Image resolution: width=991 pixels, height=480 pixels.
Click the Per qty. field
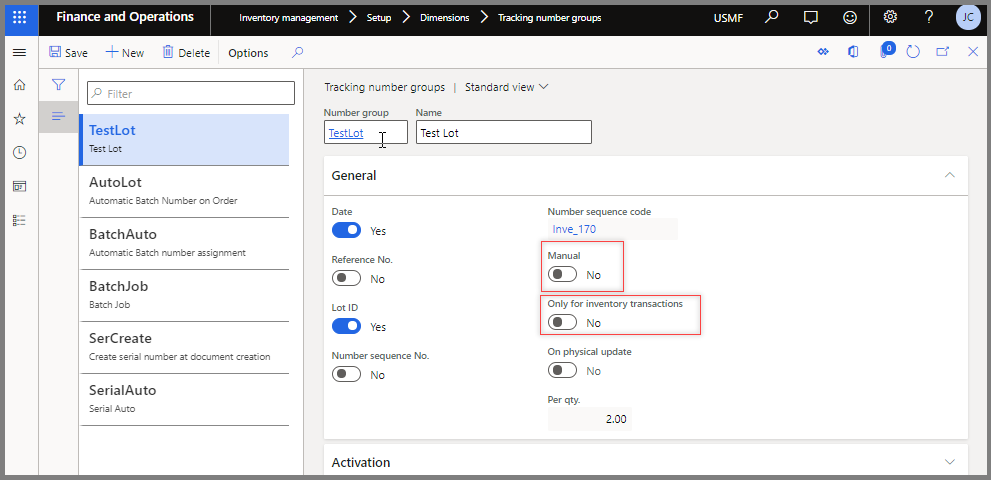click(x=590, y=419)
